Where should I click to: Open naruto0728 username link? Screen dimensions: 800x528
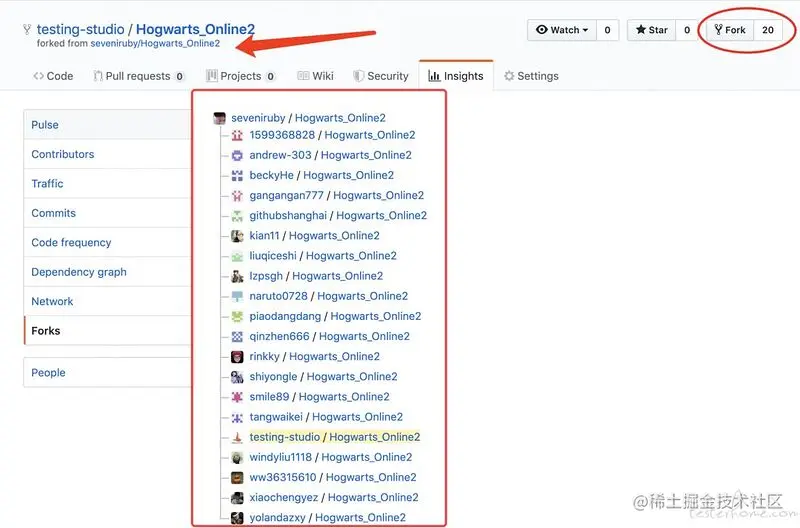coord(279,296)
